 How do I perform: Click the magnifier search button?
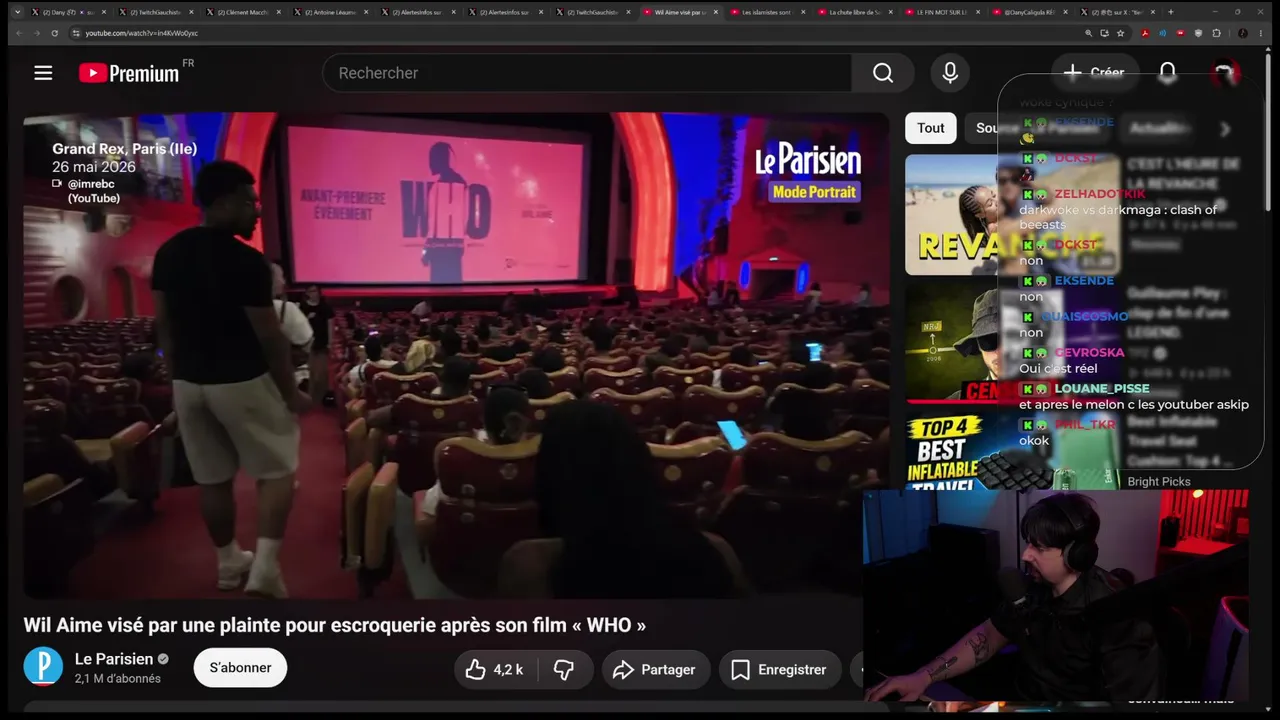(x=882, y=73)
